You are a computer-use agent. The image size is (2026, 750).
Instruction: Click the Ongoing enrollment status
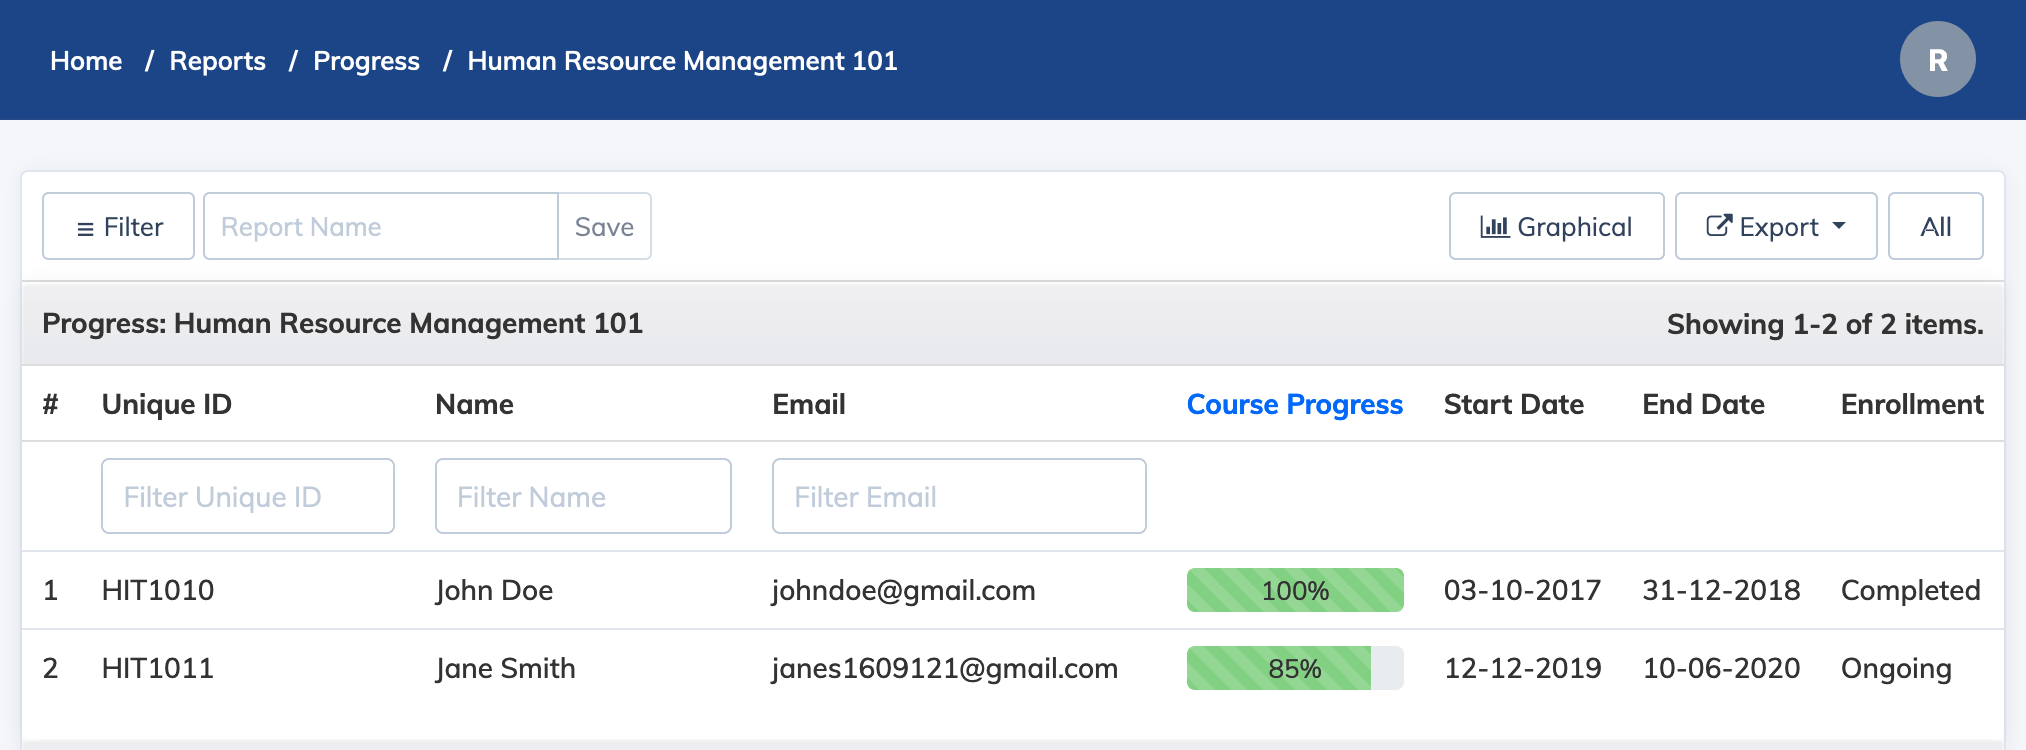coord(1896,668)
